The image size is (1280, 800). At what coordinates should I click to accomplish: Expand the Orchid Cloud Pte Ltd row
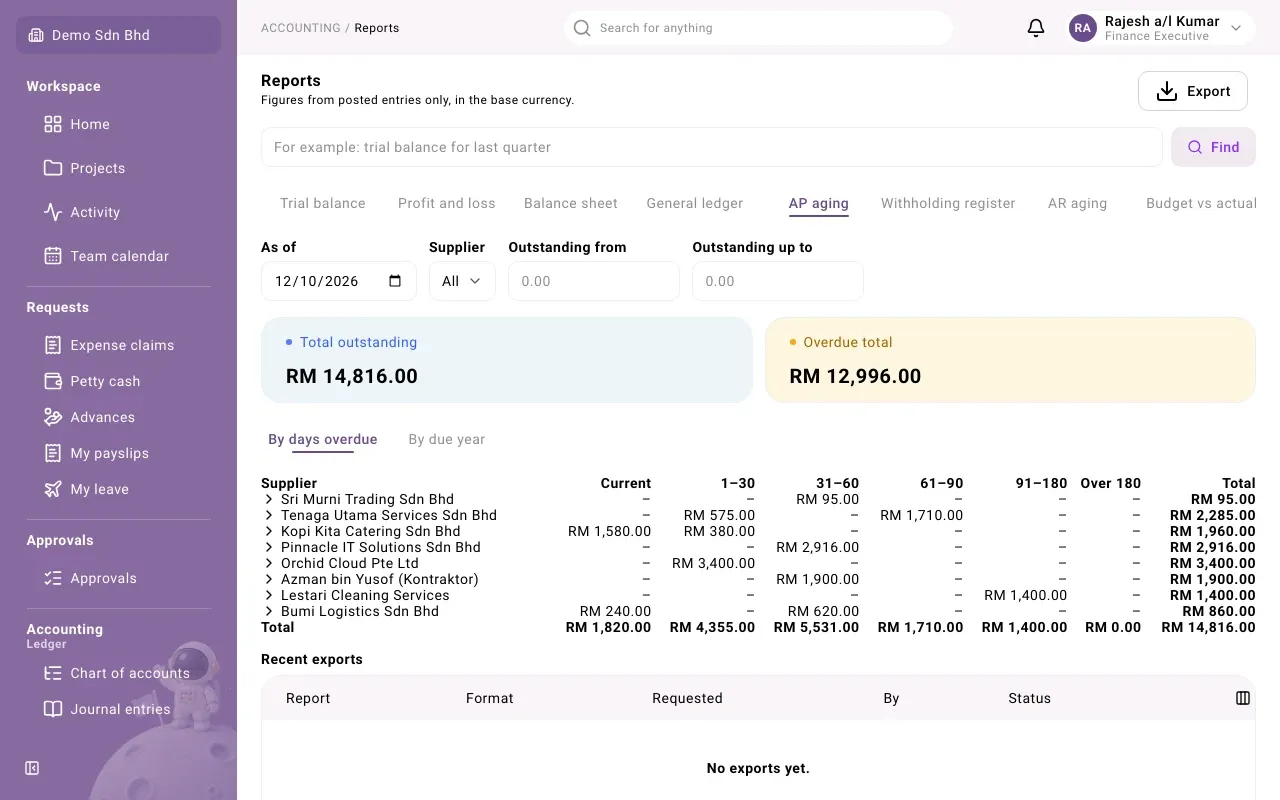point(269,563)
